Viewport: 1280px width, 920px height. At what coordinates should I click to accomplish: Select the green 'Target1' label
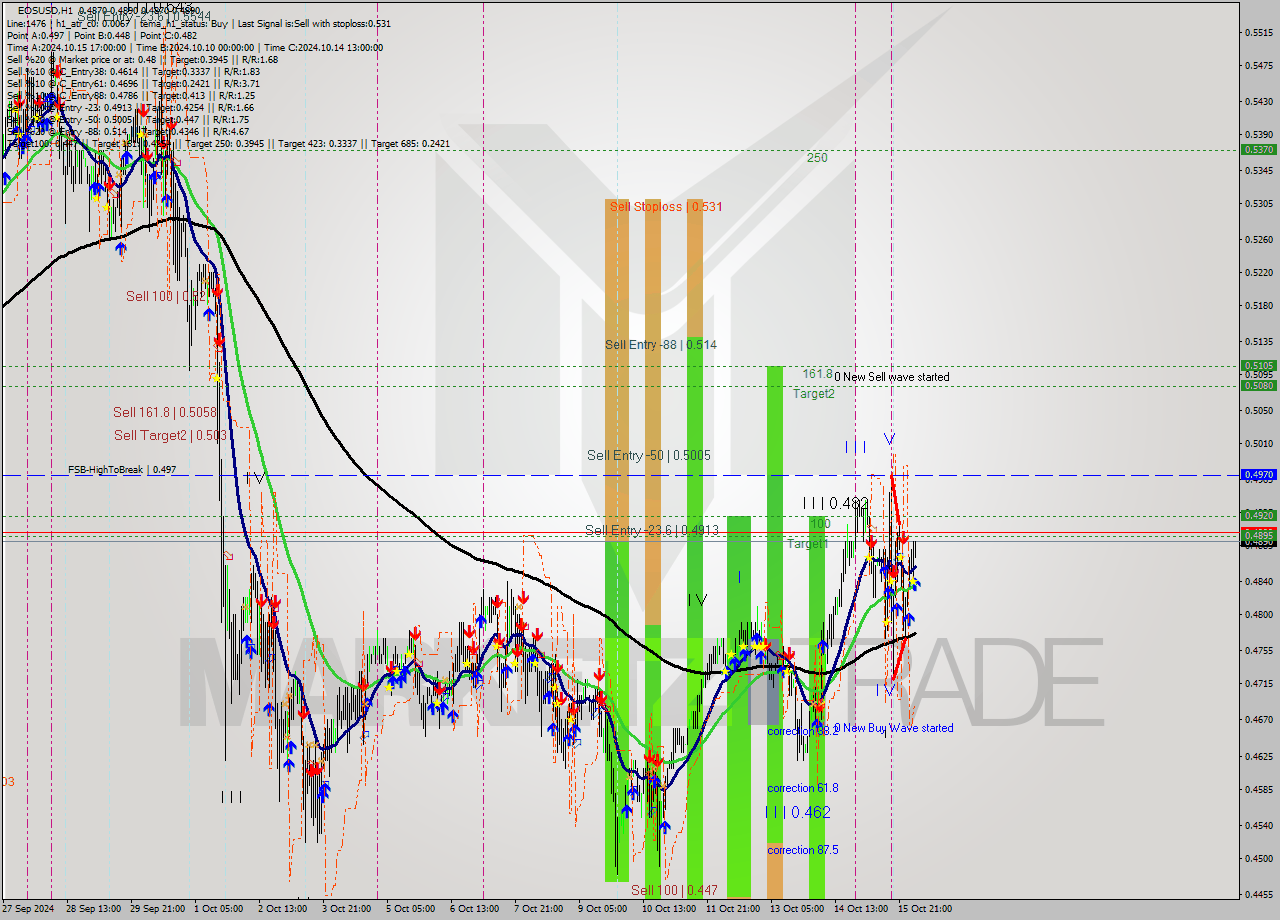(807, 544)
